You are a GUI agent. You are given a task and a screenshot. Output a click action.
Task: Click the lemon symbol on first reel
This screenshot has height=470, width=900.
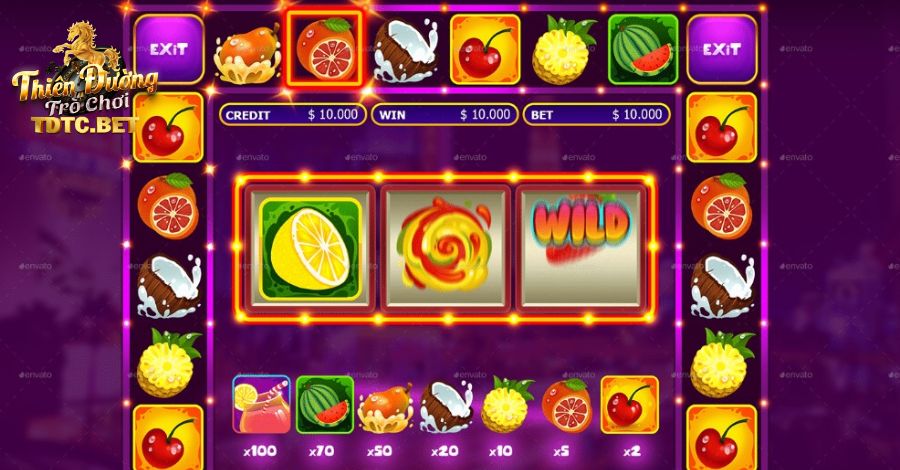(x=311, y=248)
